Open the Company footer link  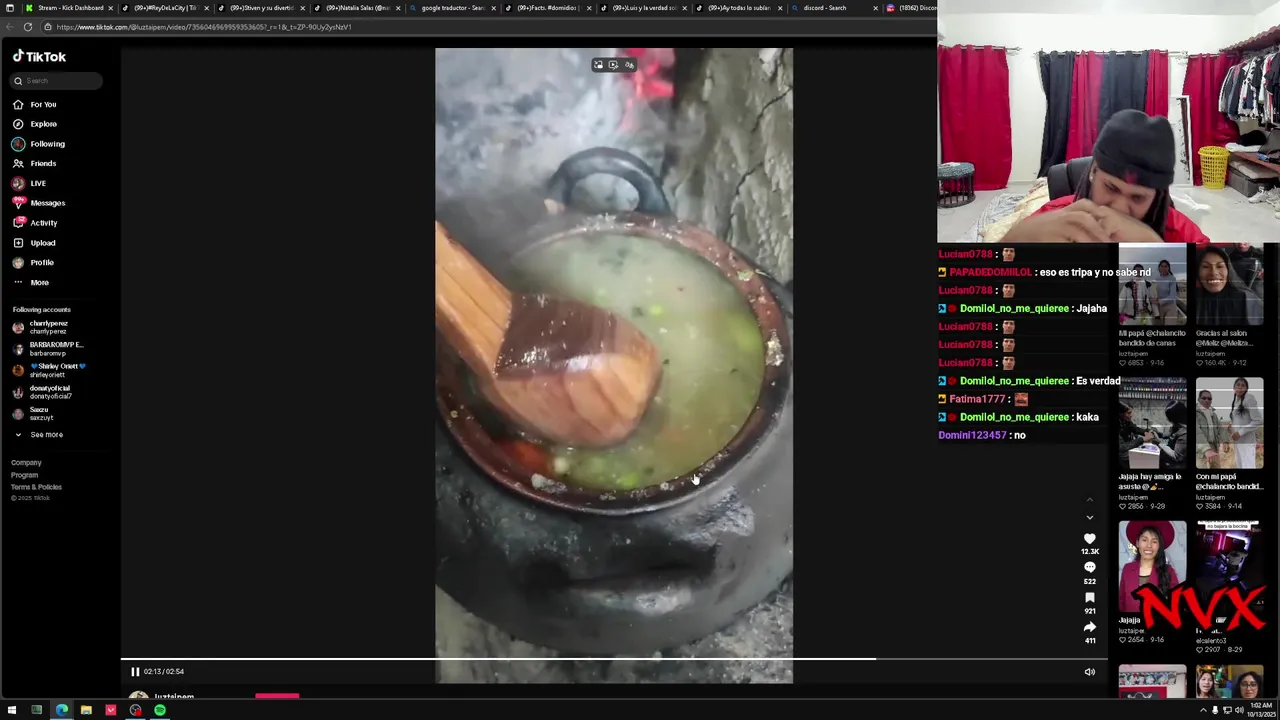pyautogui.click(x=26, y=463)
